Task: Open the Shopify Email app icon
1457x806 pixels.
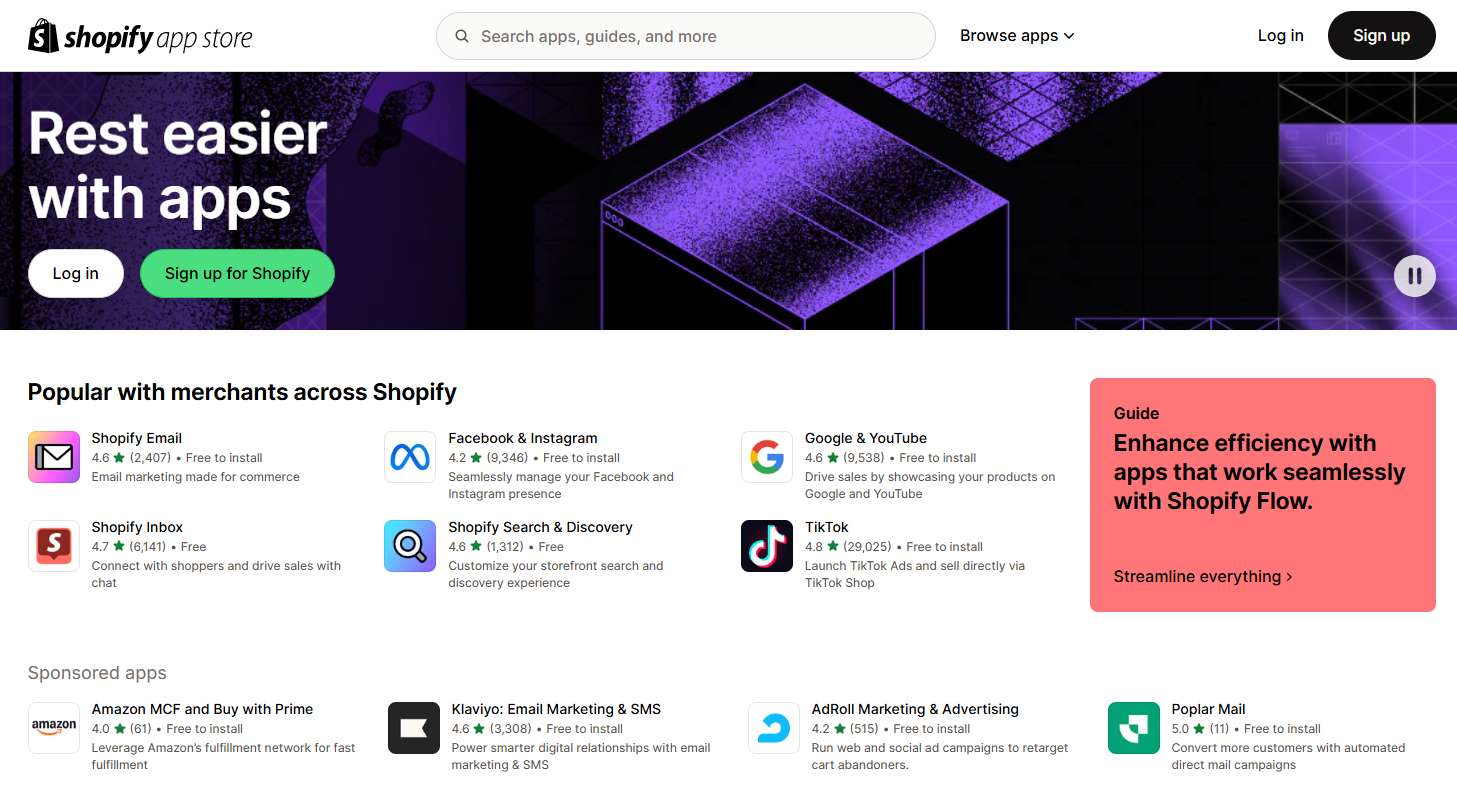Action: point(54,457)
